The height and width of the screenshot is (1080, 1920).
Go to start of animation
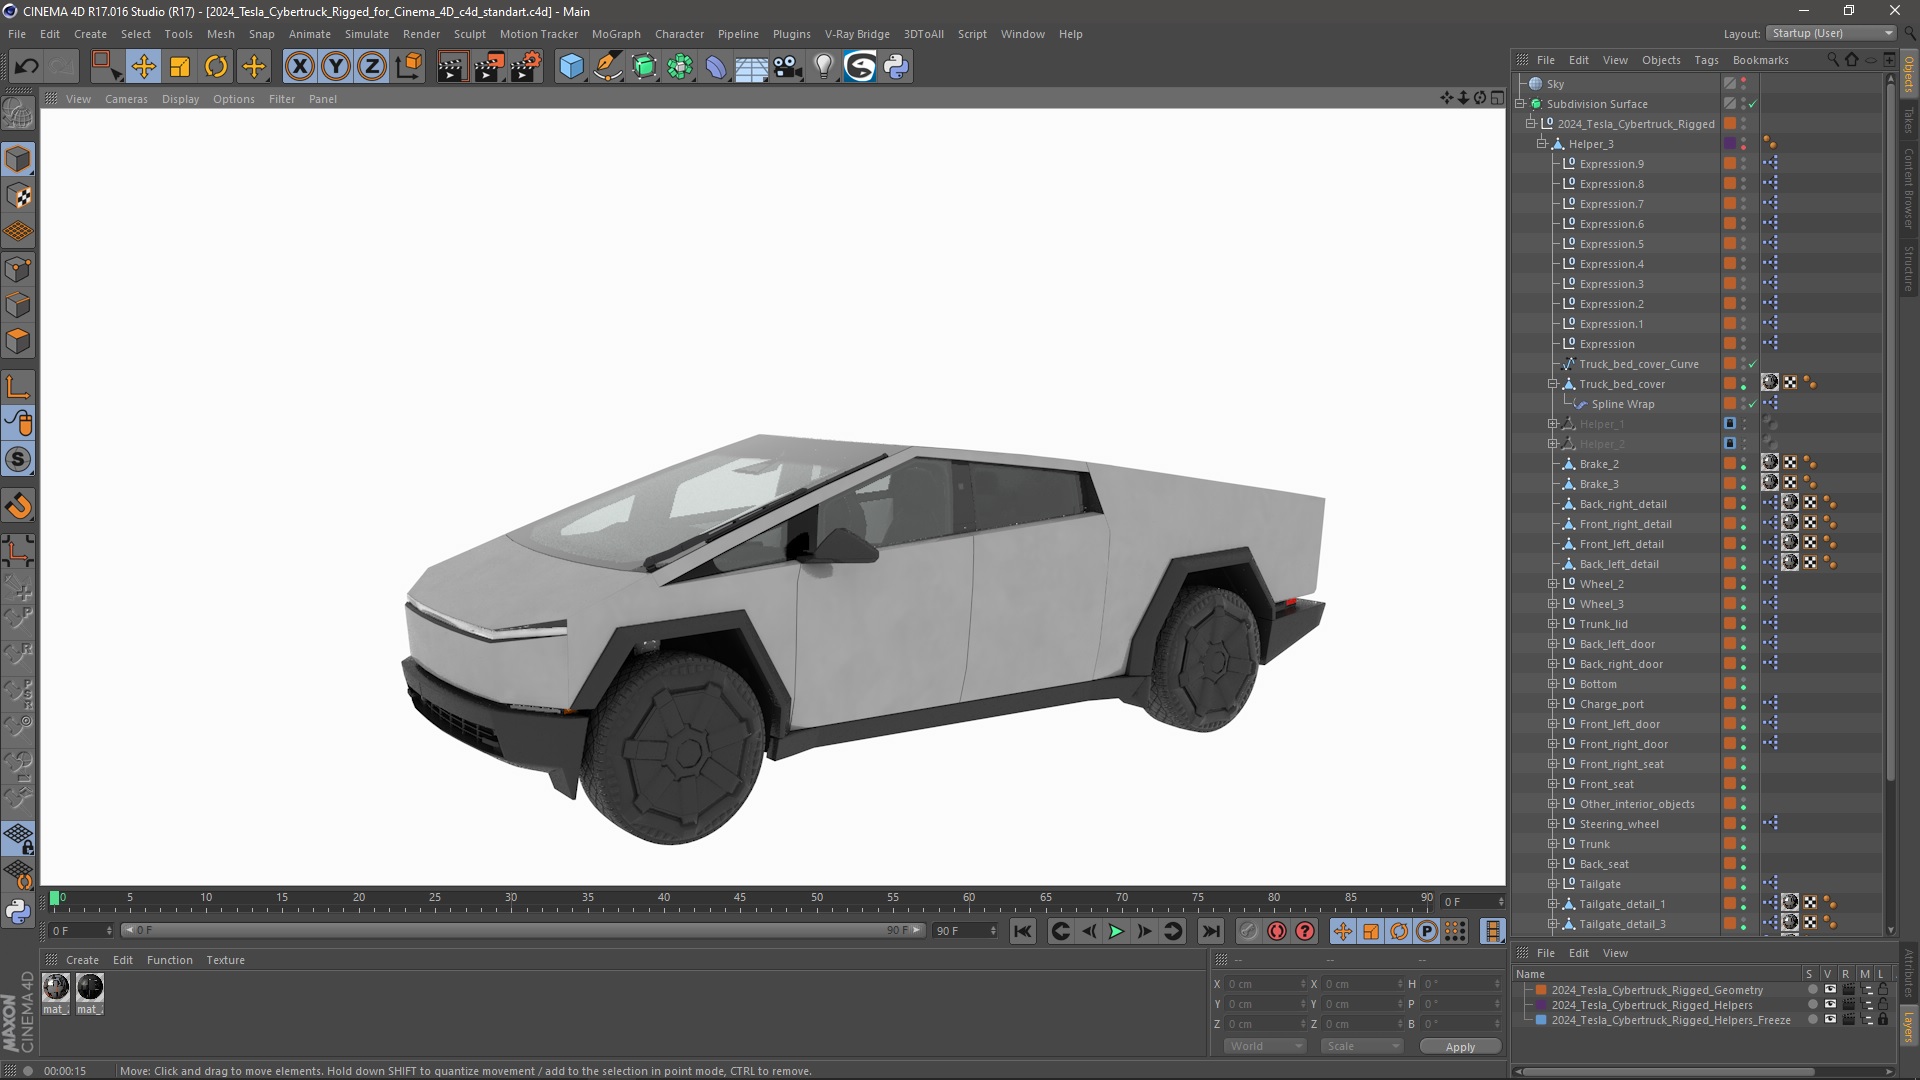tap(1022, 931)
